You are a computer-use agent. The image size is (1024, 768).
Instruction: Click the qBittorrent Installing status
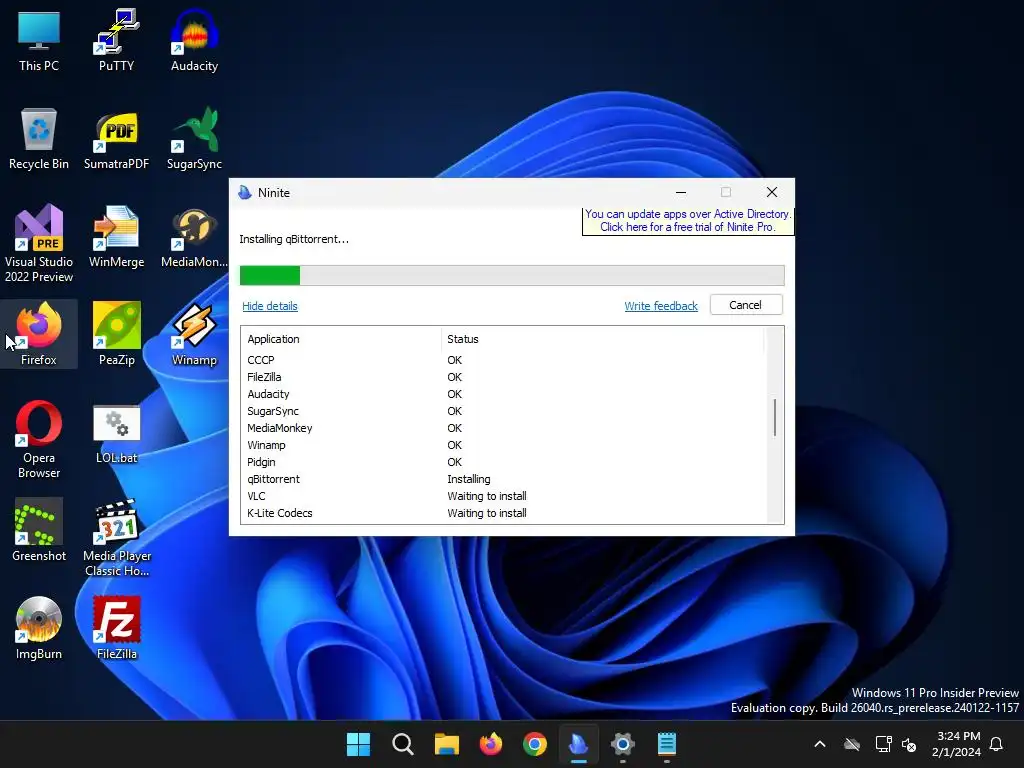pos(469,479)
